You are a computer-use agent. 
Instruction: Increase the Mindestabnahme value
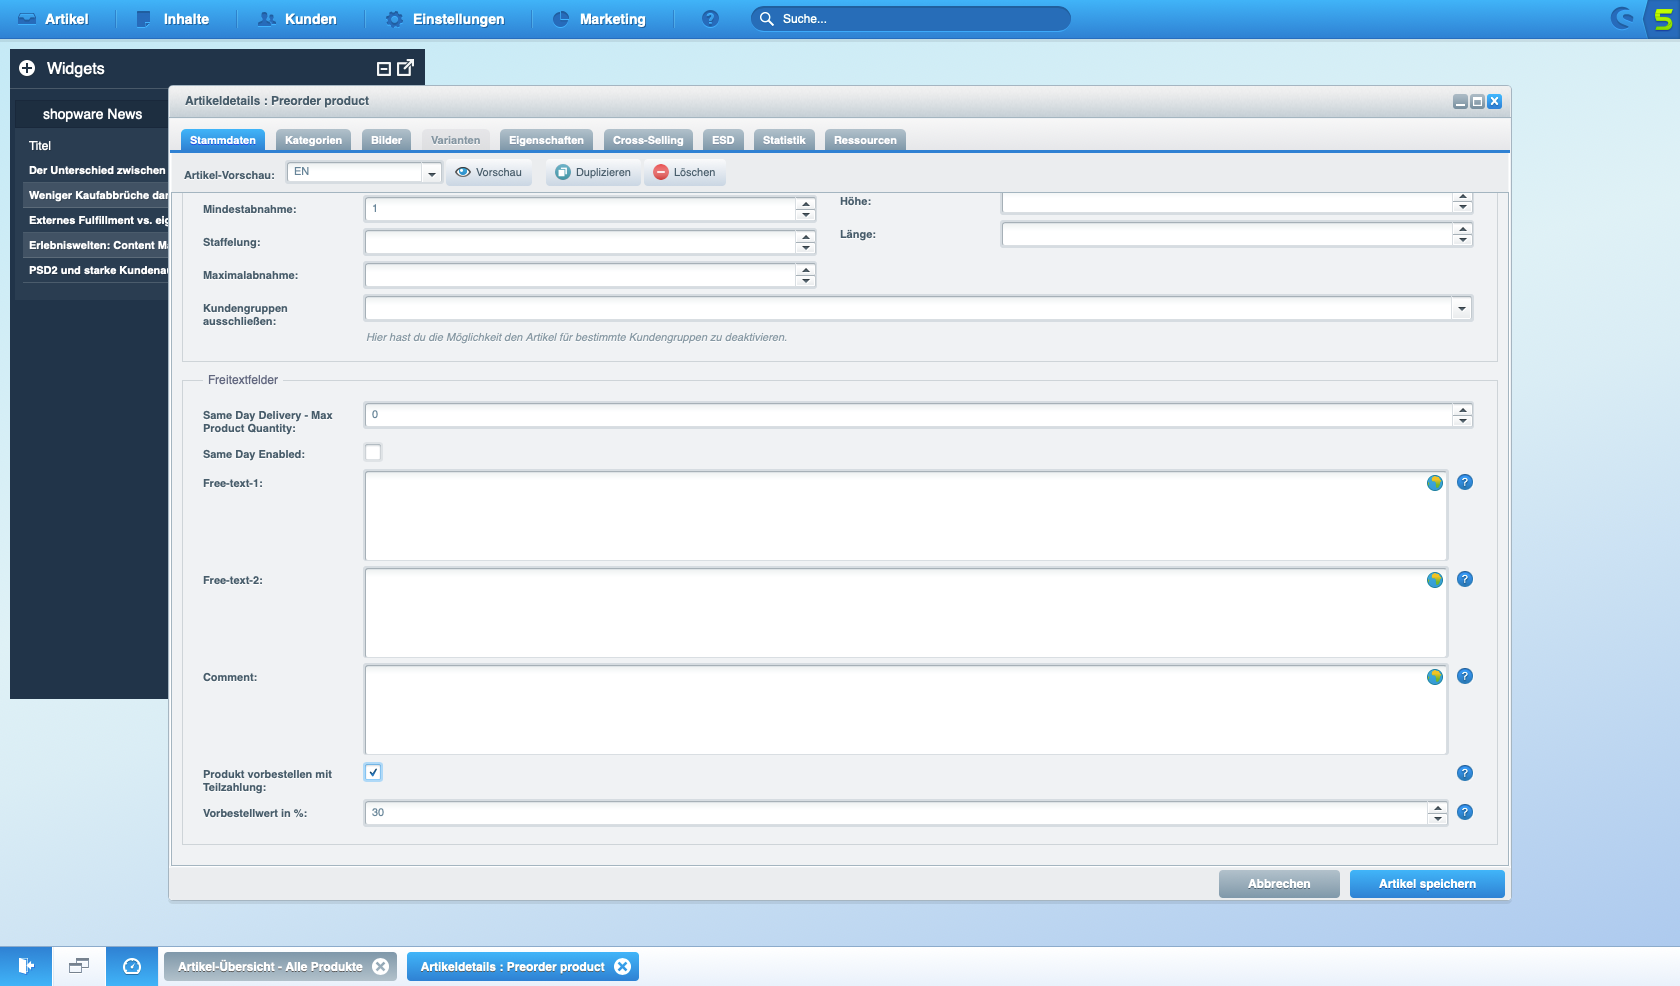coord(806,204)
